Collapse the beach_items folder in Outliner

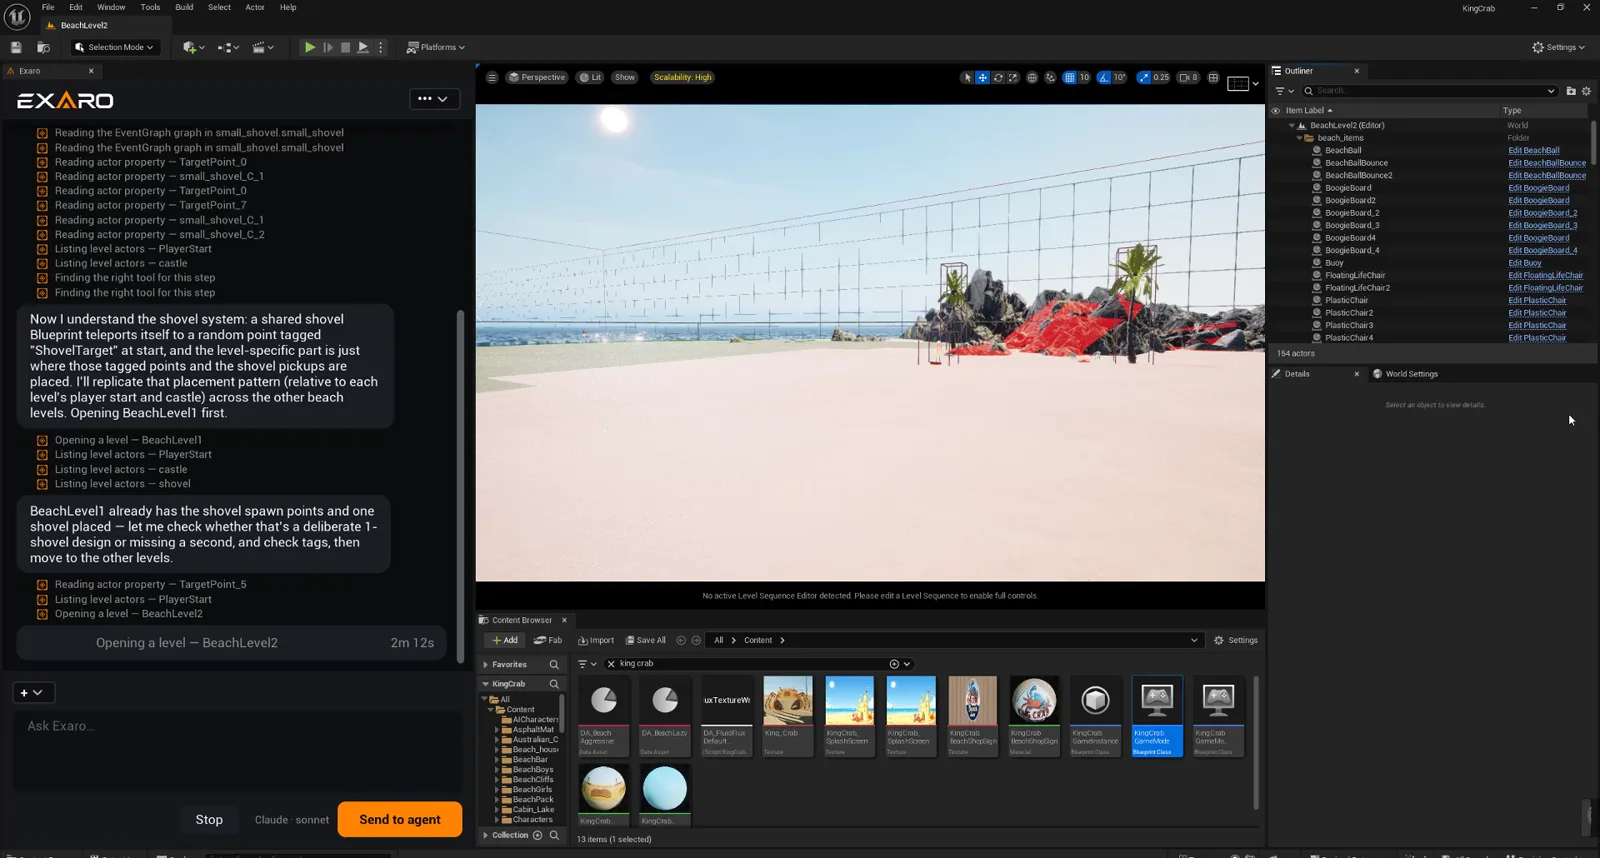point(1299,138)
